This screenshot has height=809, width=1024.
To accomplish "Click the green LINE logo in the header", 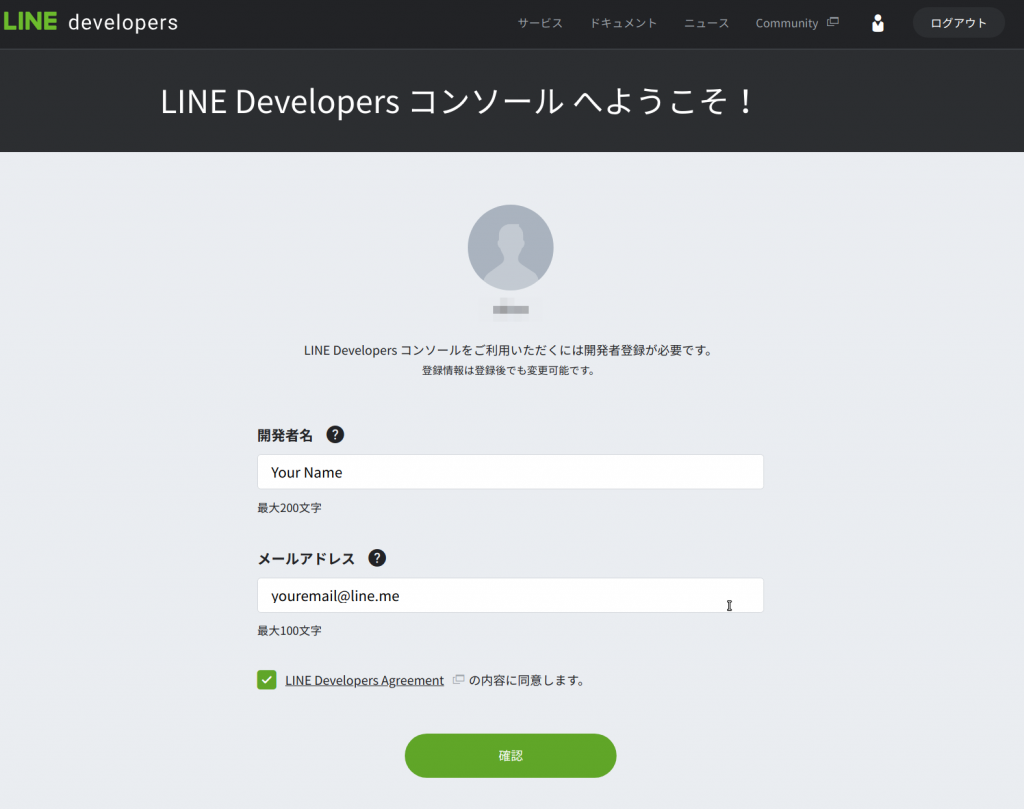I will [x=31, y=20].
